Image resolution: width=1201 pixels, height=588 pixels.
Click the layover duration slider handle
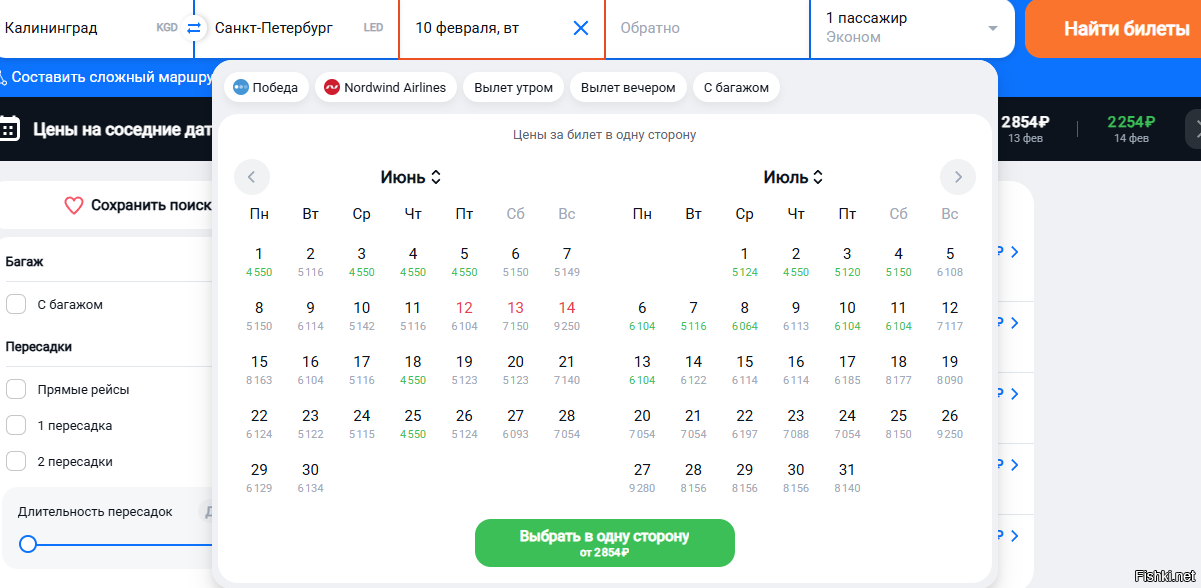[28, 543]
